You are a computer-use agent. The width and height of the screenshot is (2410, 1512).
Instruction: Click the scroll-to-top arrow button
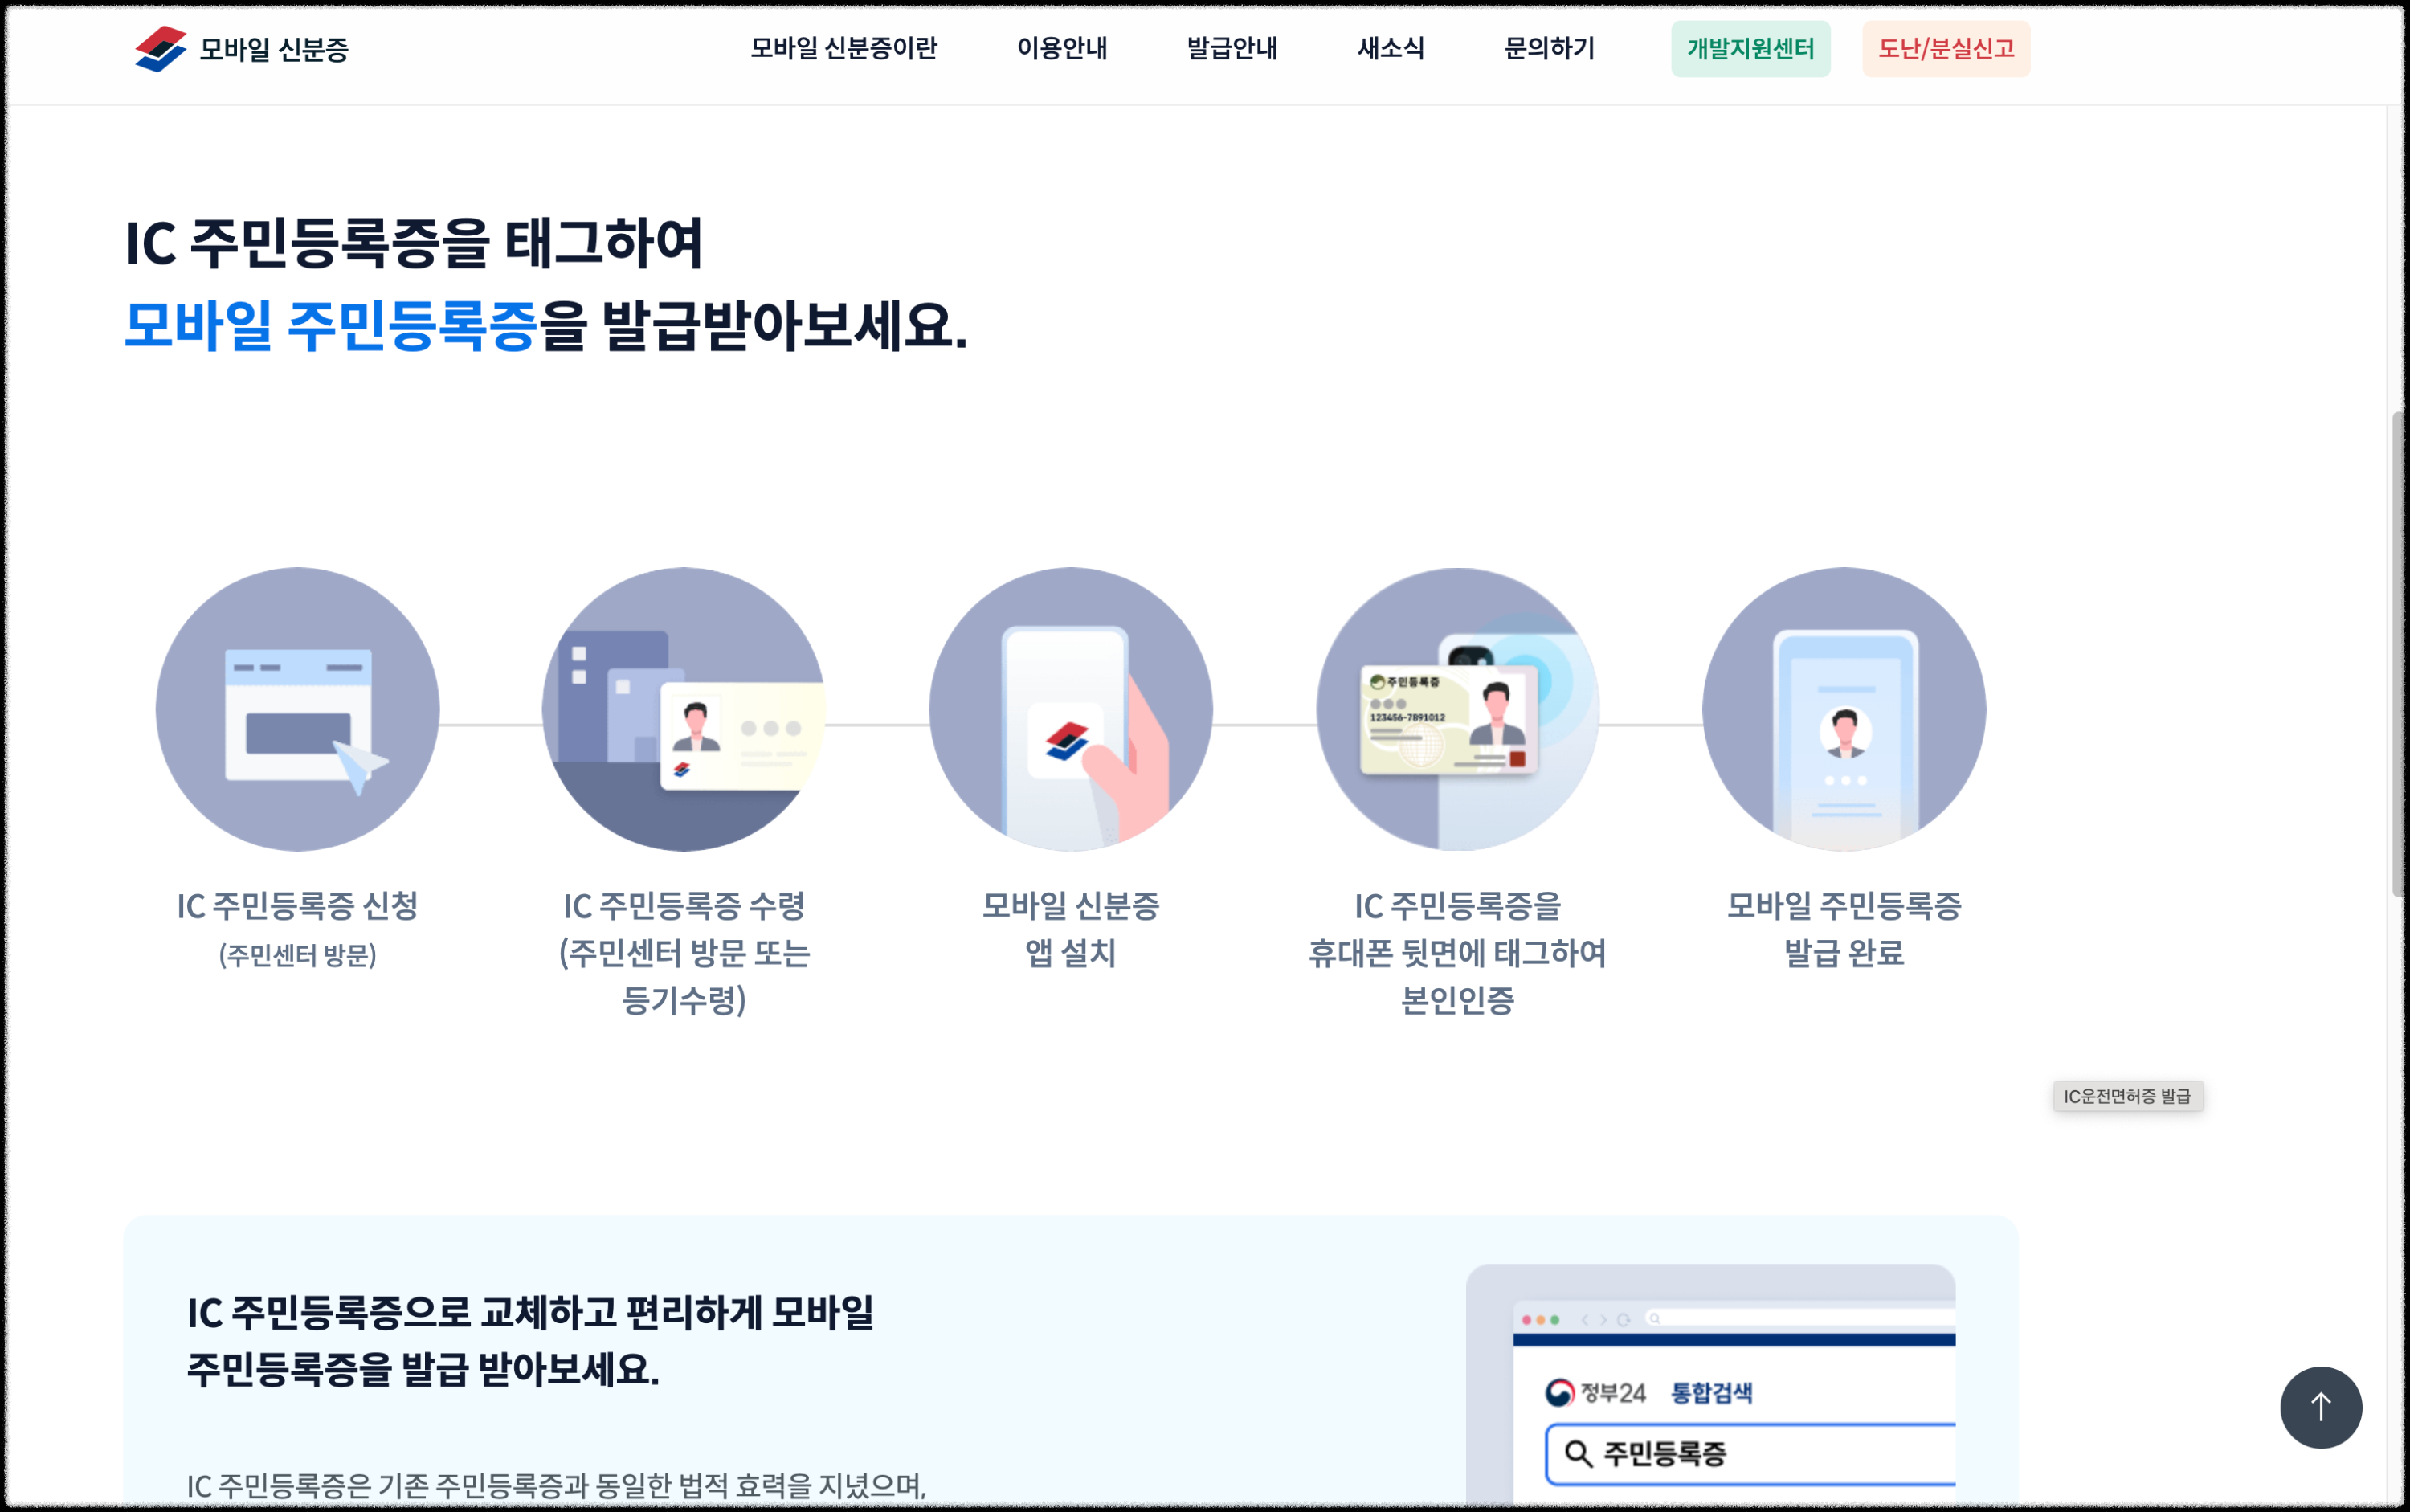[2320, 1407]
